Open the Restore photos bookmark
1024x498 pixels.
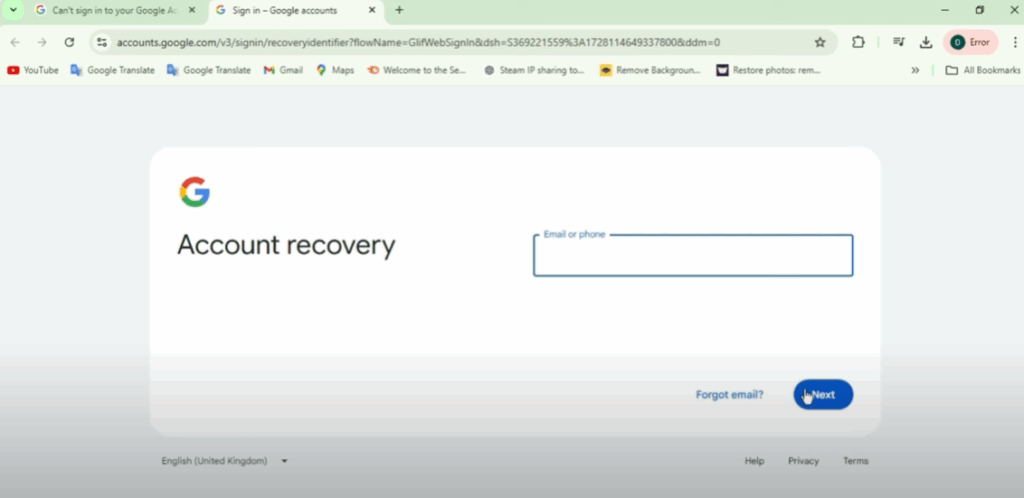coord(769,70)
